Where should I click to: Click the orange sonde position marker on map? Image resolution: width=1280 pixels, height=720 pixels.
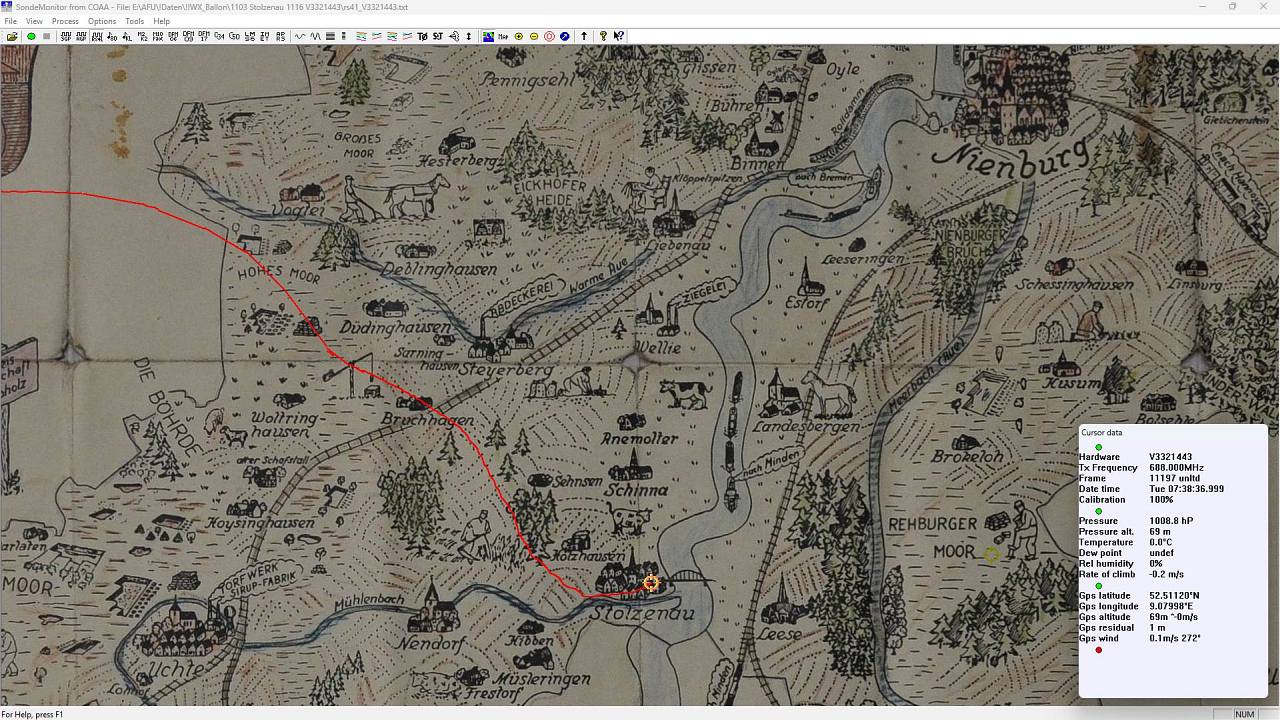[x=651, y=583]
